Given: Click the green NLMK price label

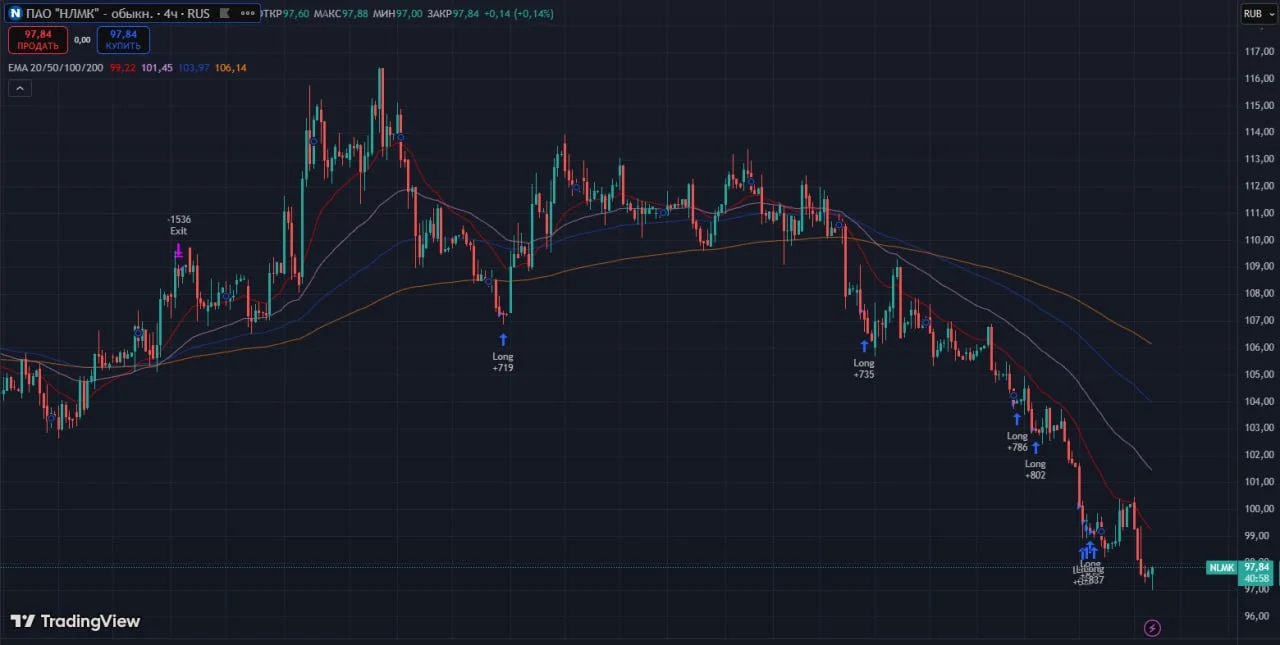Looking at the screenshot, I should 1222,567.
